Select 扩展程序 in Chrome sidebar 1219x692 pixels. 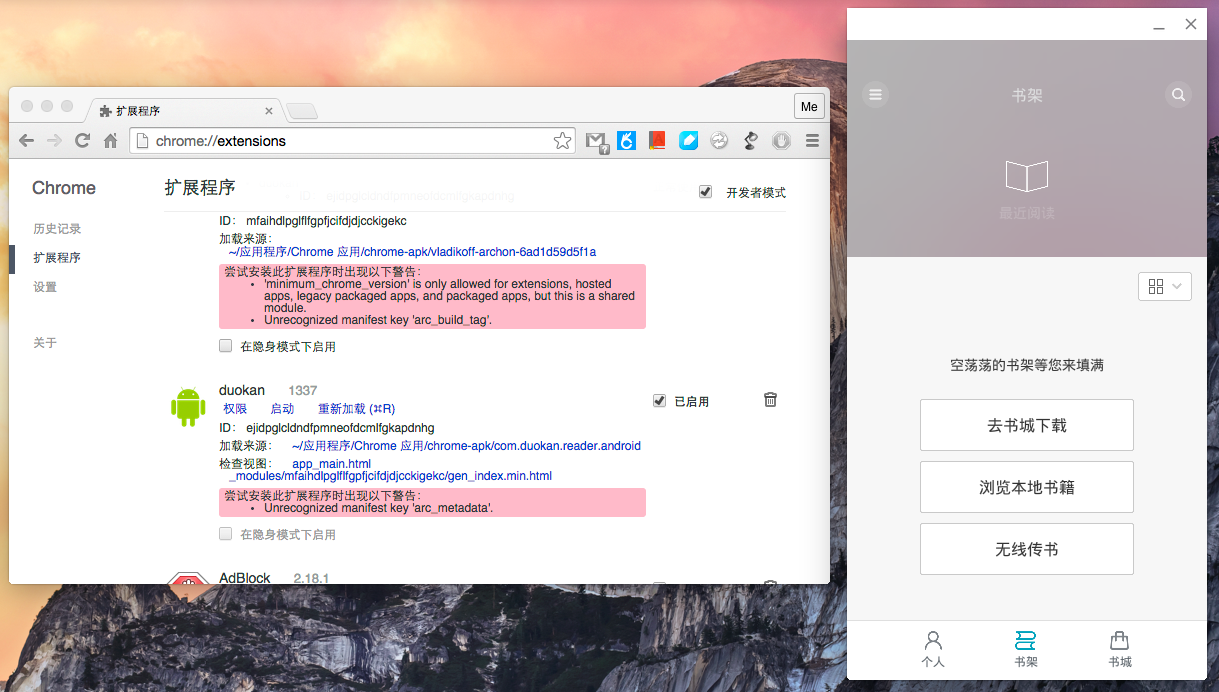coord(57,258)
